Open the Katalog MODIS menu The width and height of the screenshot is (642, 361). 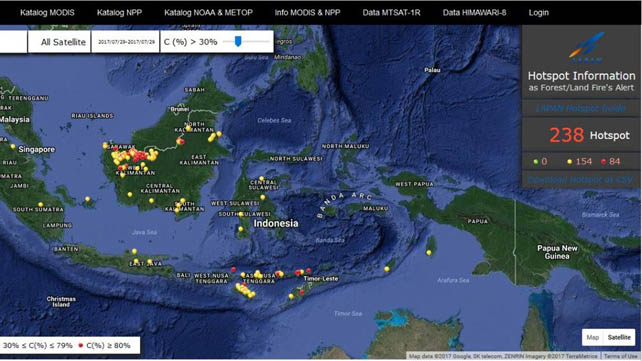point(47,13)
